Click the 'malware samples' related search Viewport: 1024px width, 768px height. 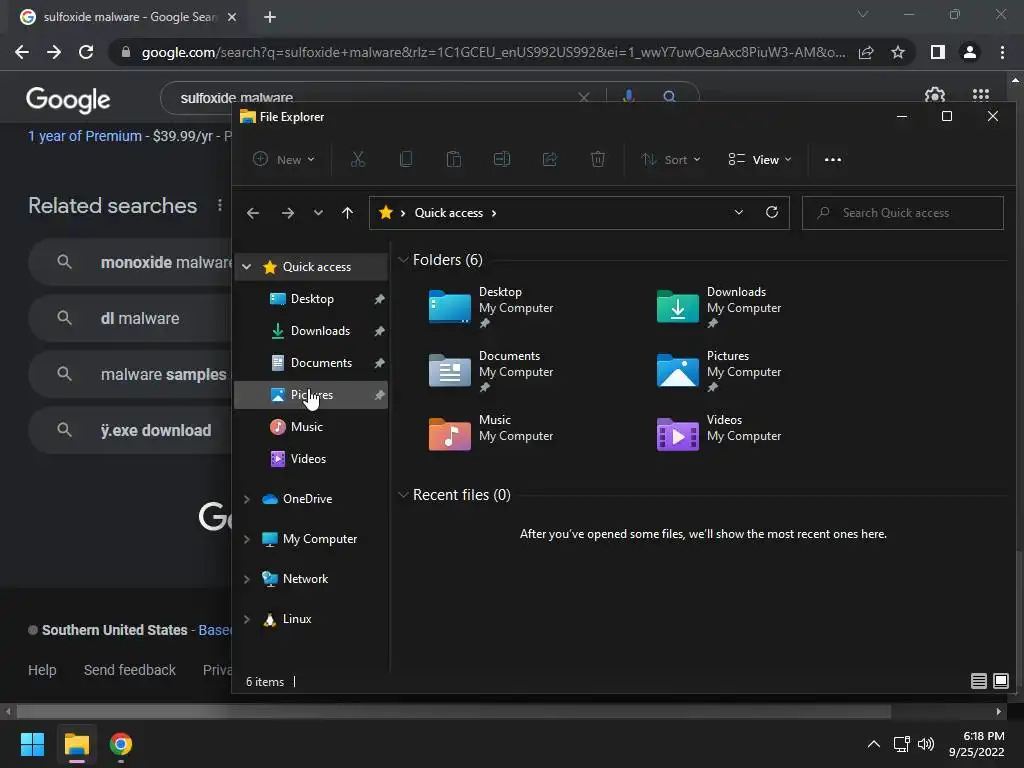131,374
